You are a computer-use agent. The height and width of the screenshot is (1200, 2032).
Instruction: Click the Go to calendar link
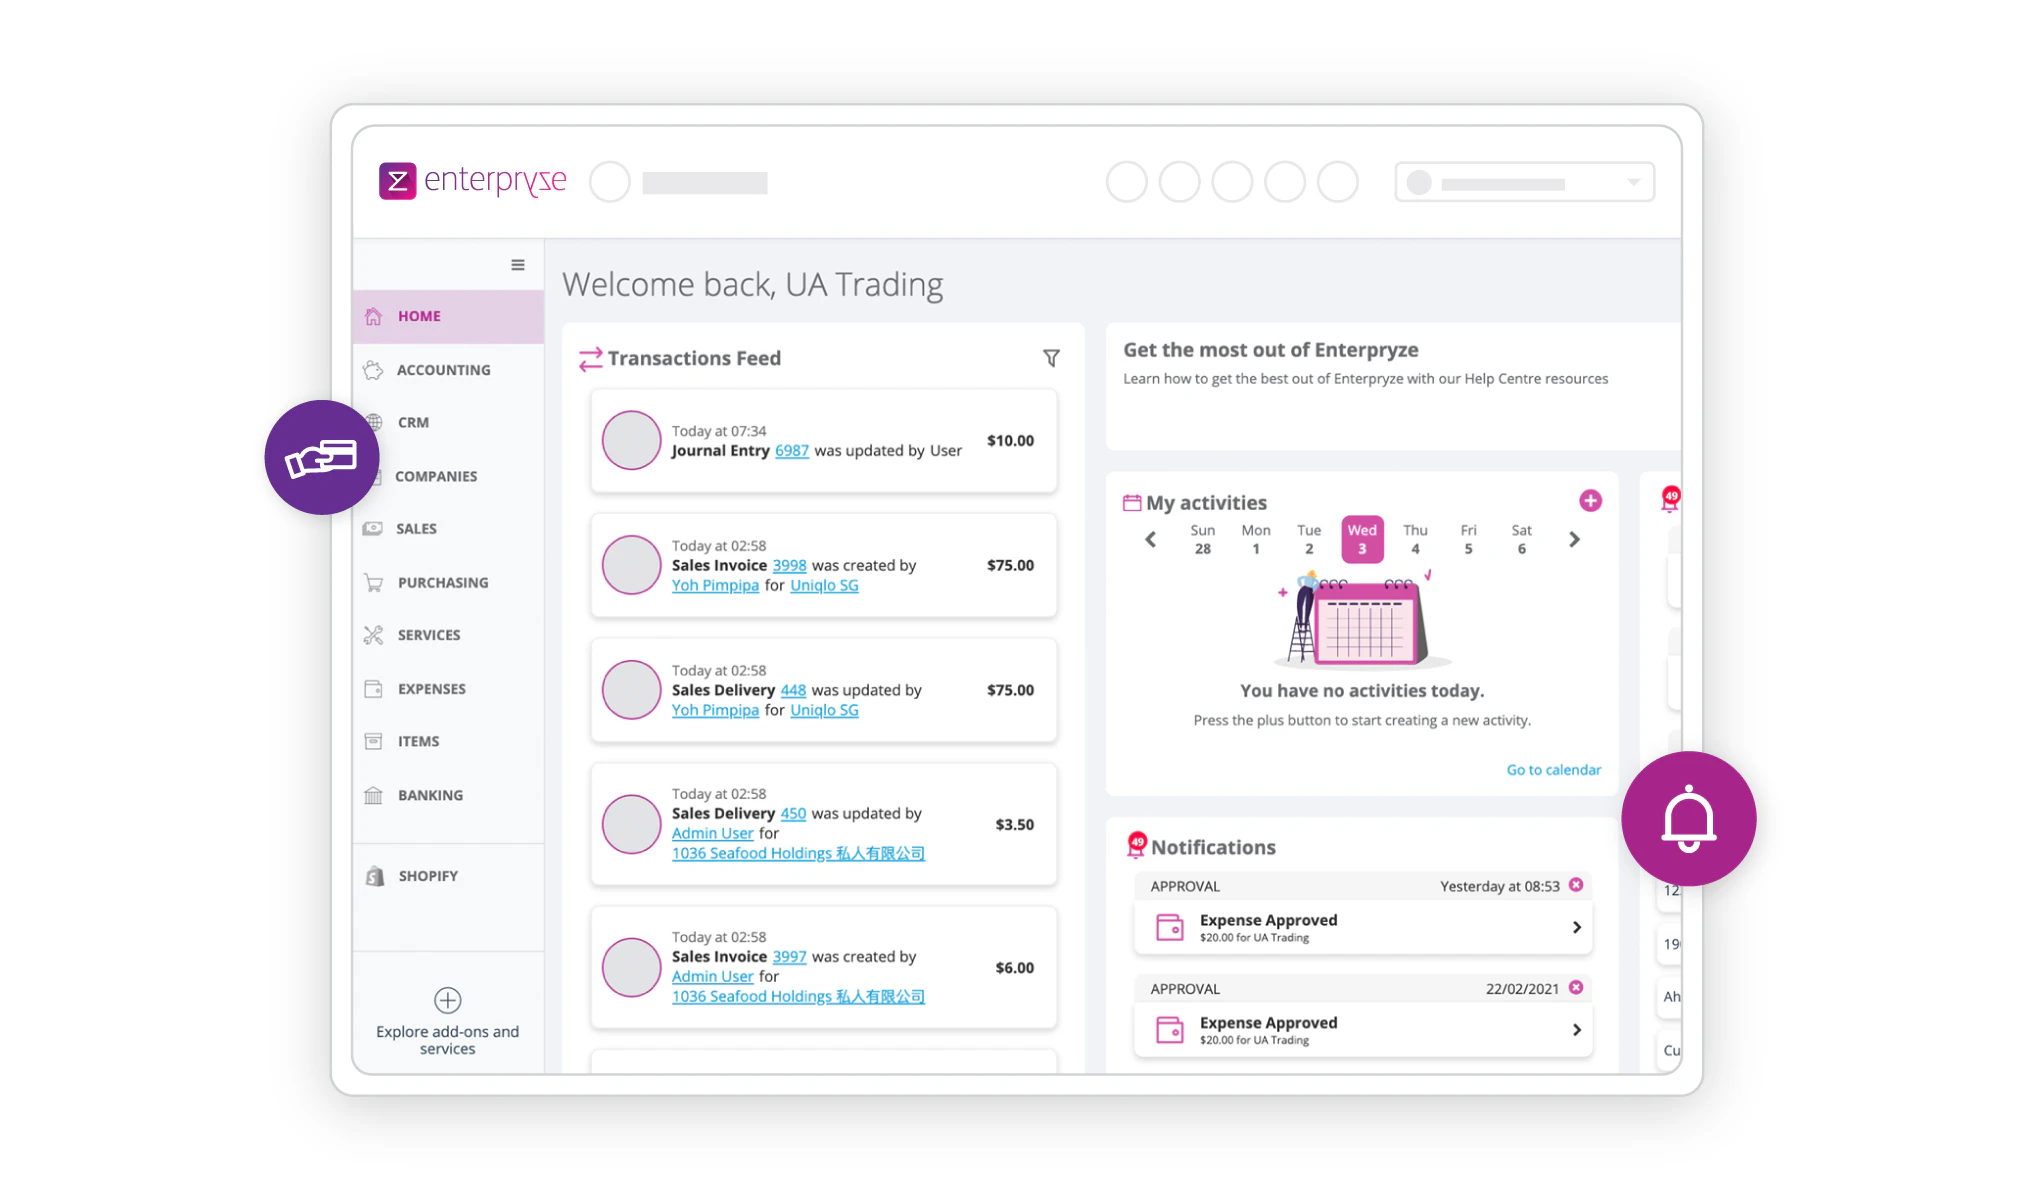pyautogui.click(x=1553, y=769)
